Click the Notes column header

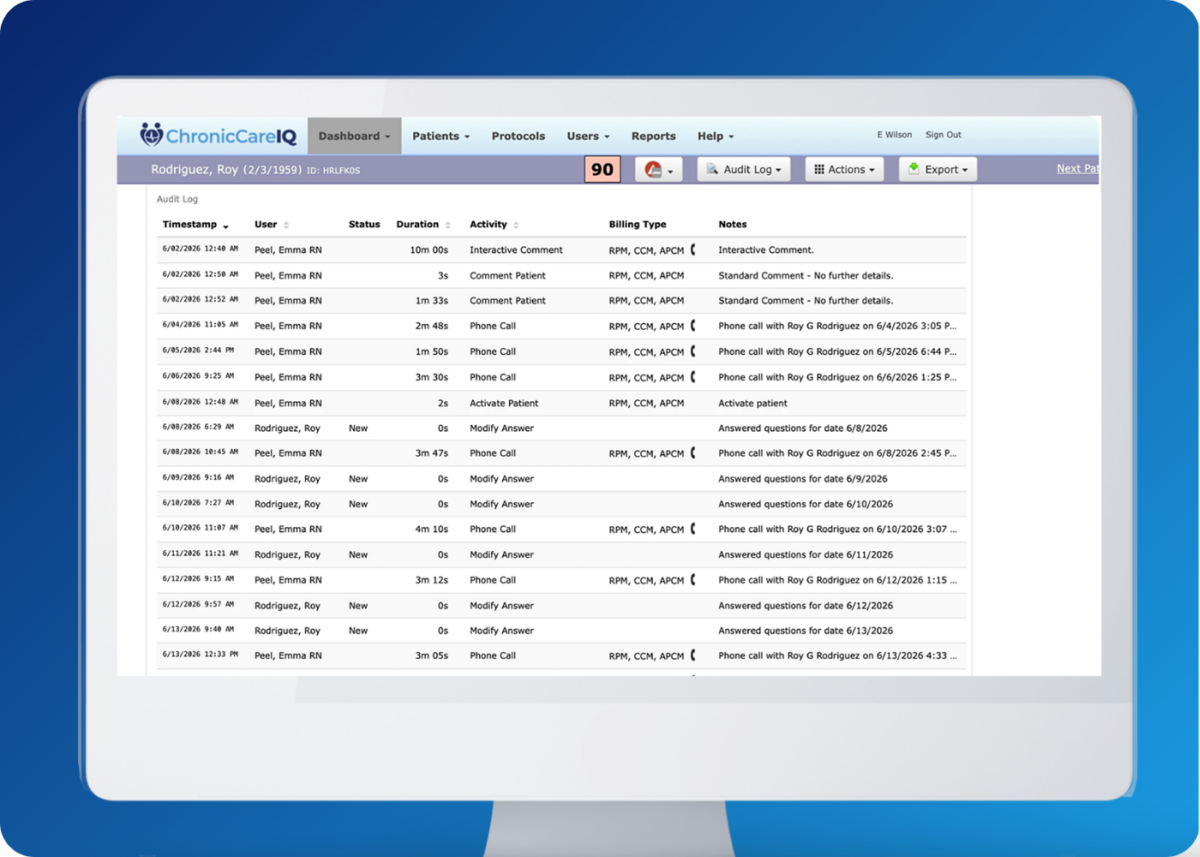coord(732,225)
